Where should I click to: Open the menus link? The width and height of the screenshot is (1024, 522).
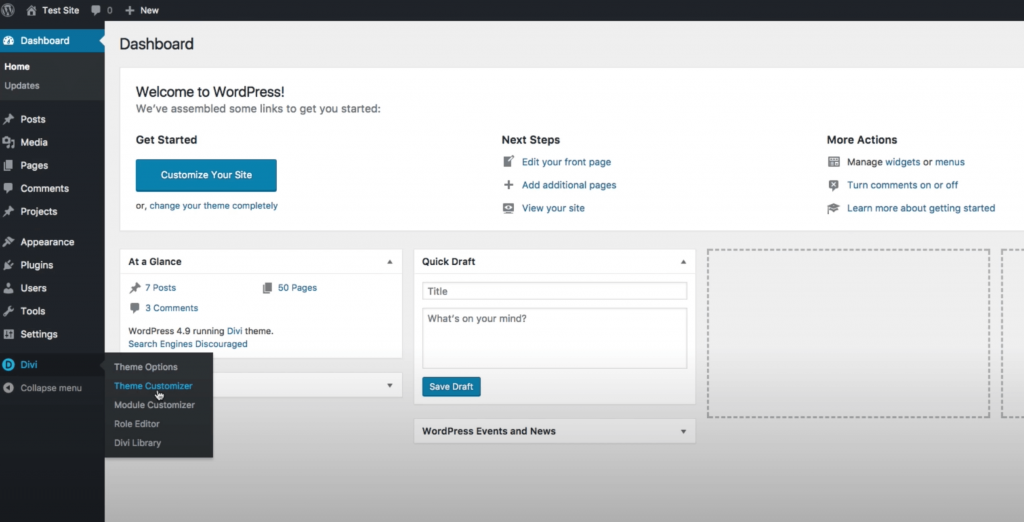coord(950,162)
